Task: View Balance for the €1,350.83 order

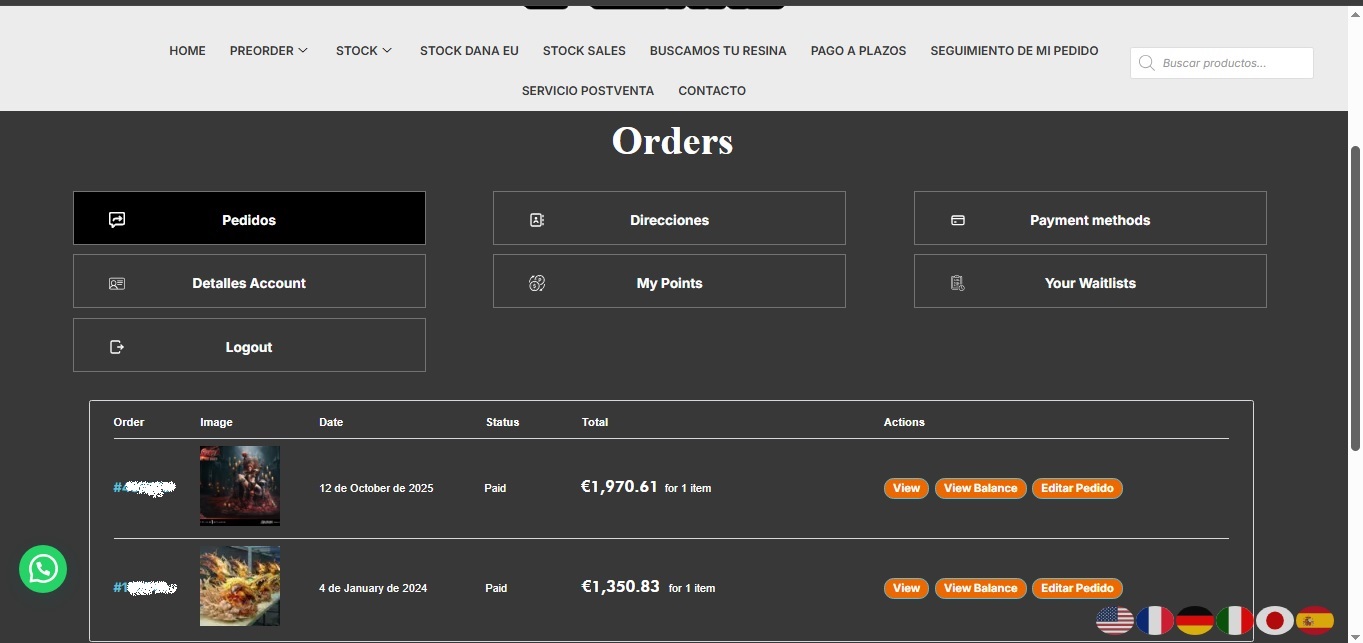Action: point(980,588)
